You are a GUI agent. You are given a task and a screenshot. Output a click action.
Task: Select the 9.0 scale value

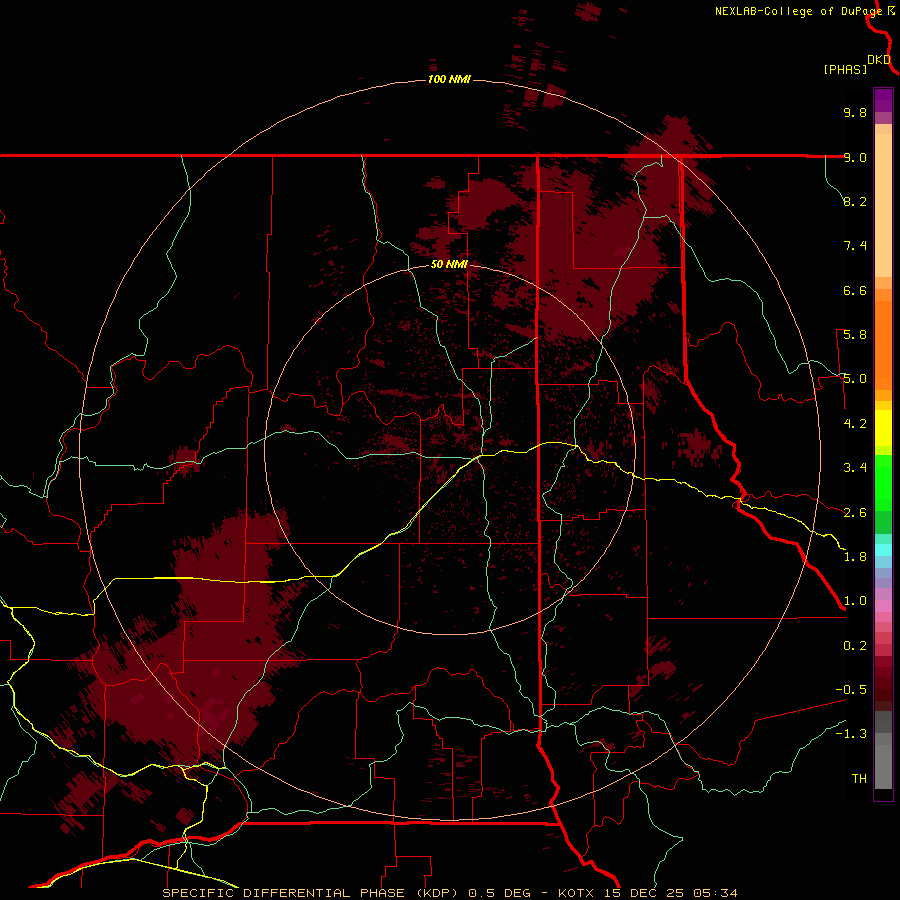tap(855, 157)
